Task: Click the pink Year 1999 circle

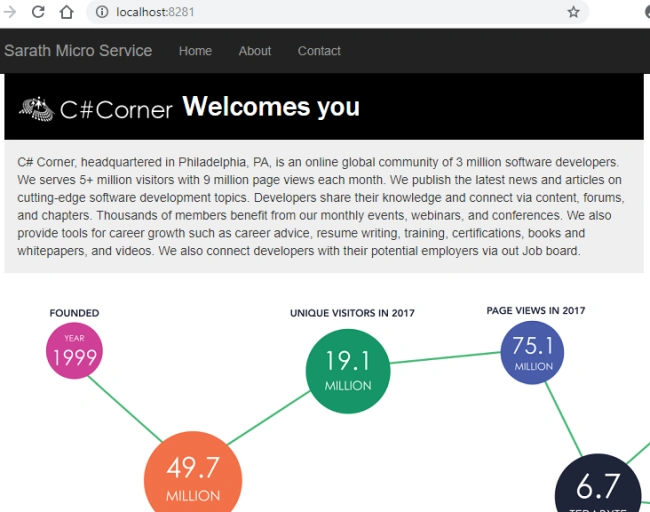Action: (74, 351)
